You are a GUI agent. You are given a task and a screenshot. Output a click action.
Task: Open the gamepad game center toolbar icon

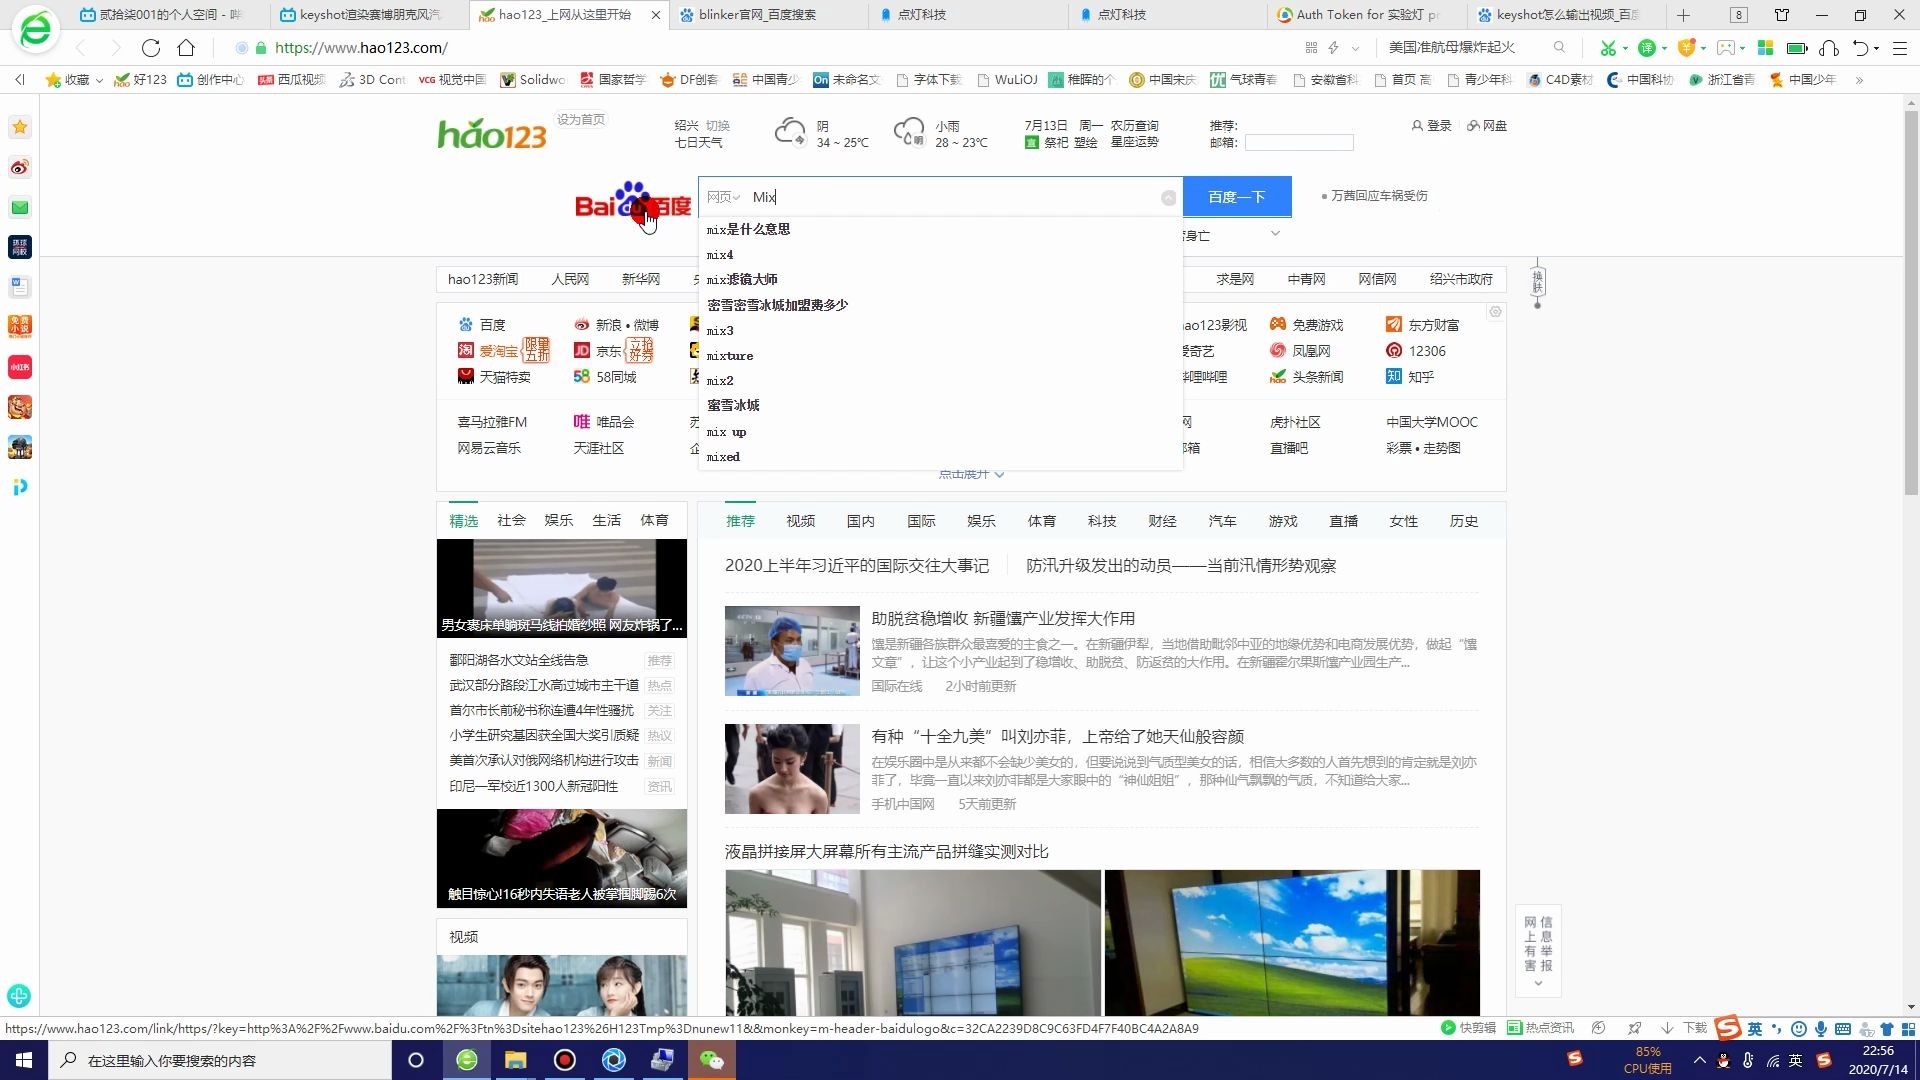[x=1726, y=47]
